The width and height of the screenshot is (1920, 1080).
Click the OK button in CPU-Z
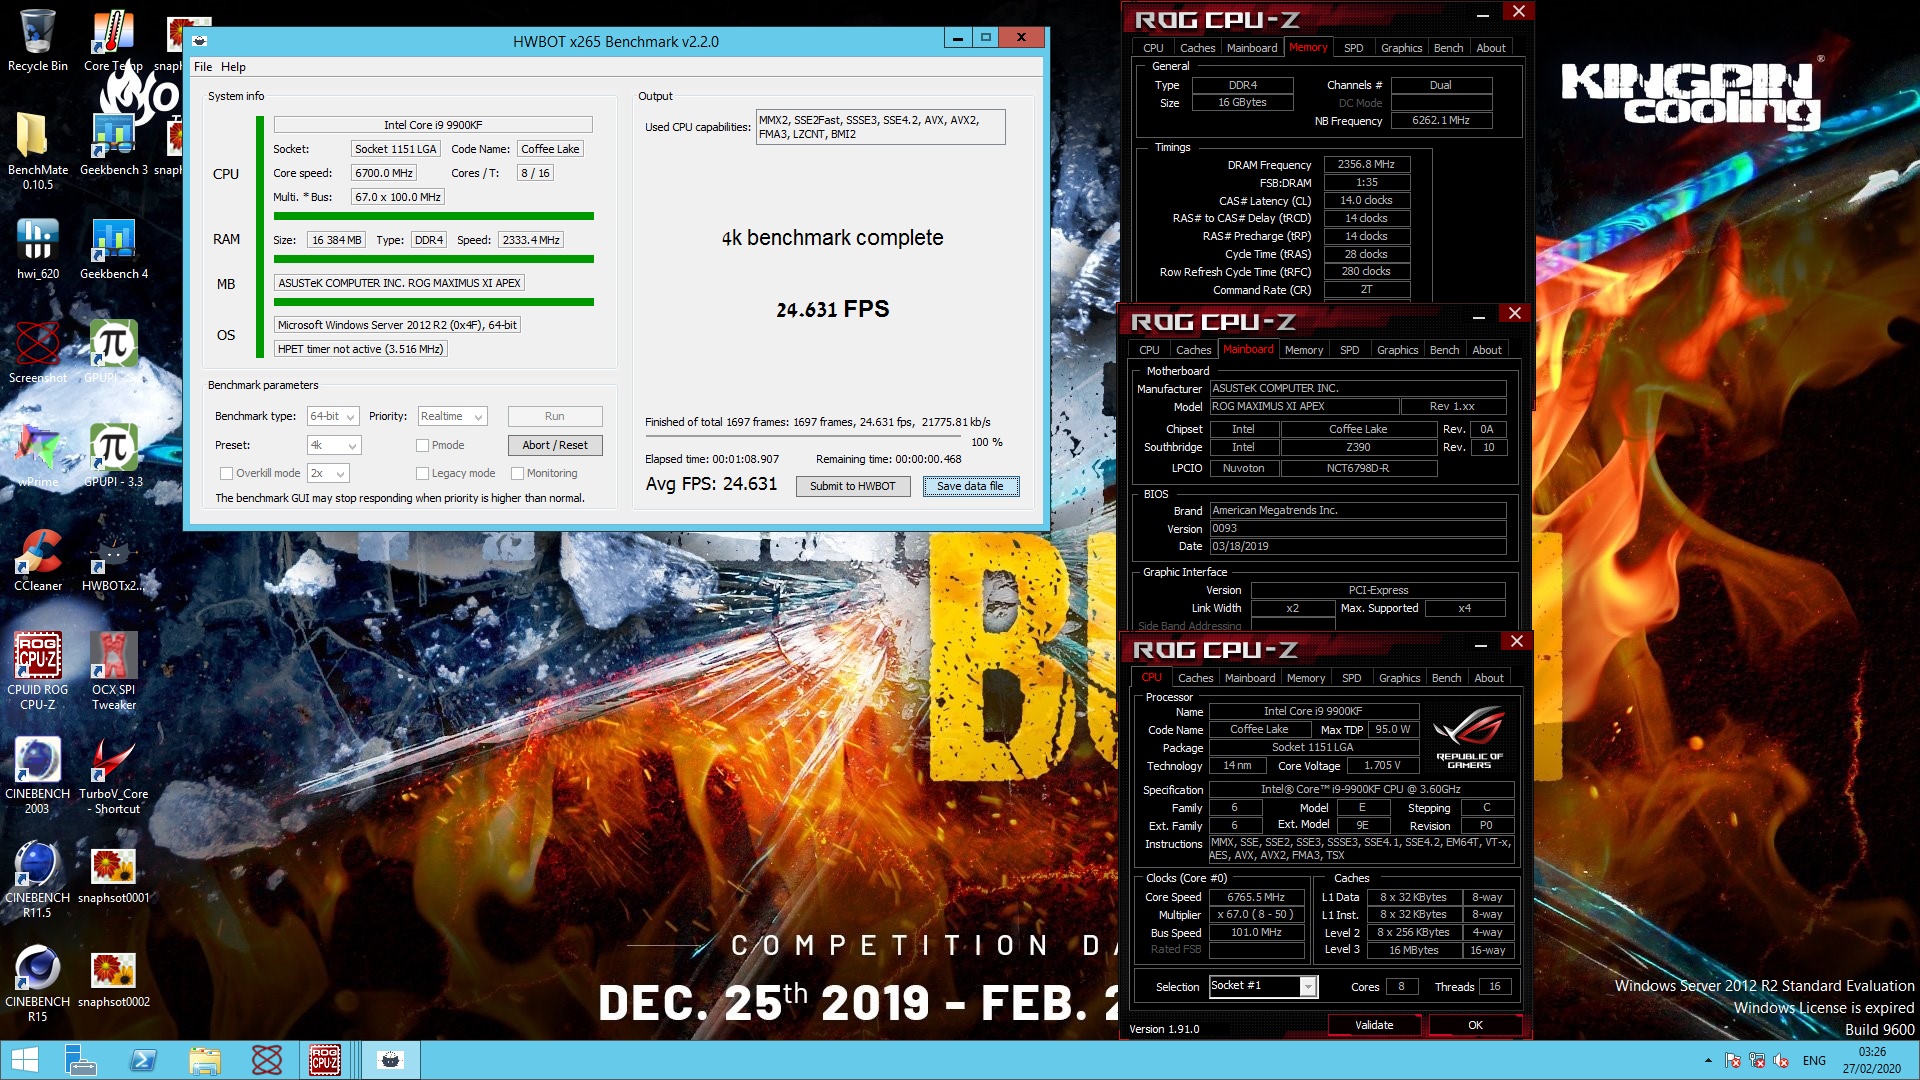[x=1475, y=1025]
